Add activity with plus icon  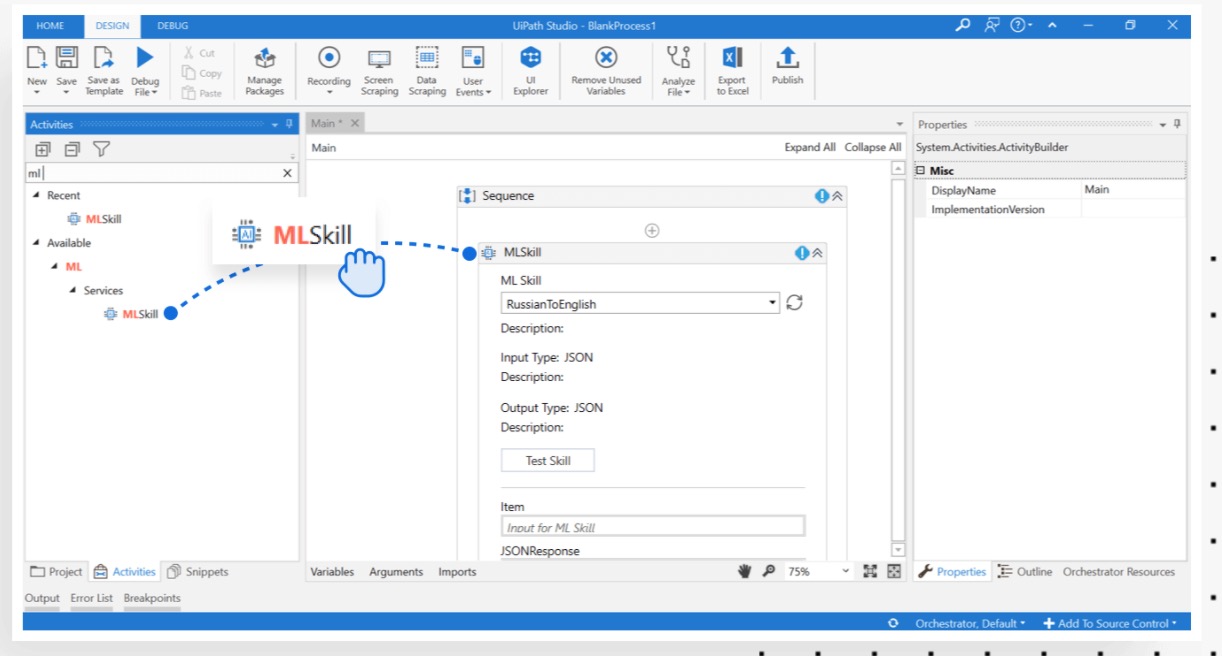(652, 230)
